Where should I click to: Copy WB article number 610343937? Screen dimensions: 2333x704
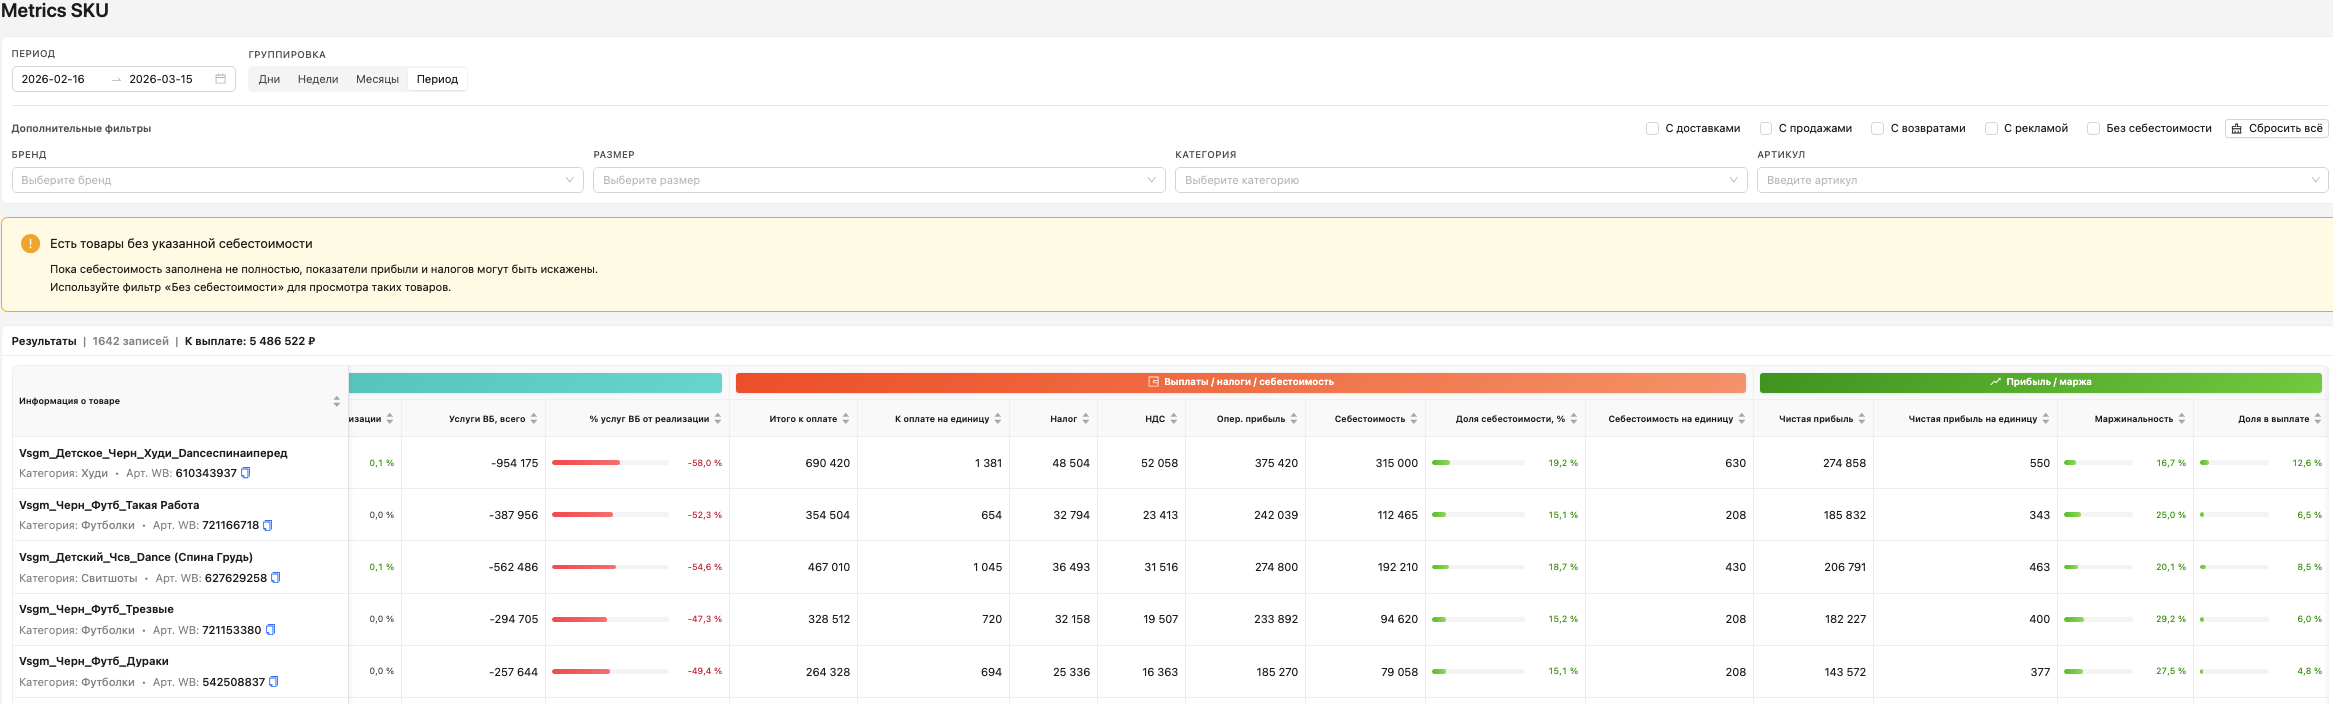[246, 473]
